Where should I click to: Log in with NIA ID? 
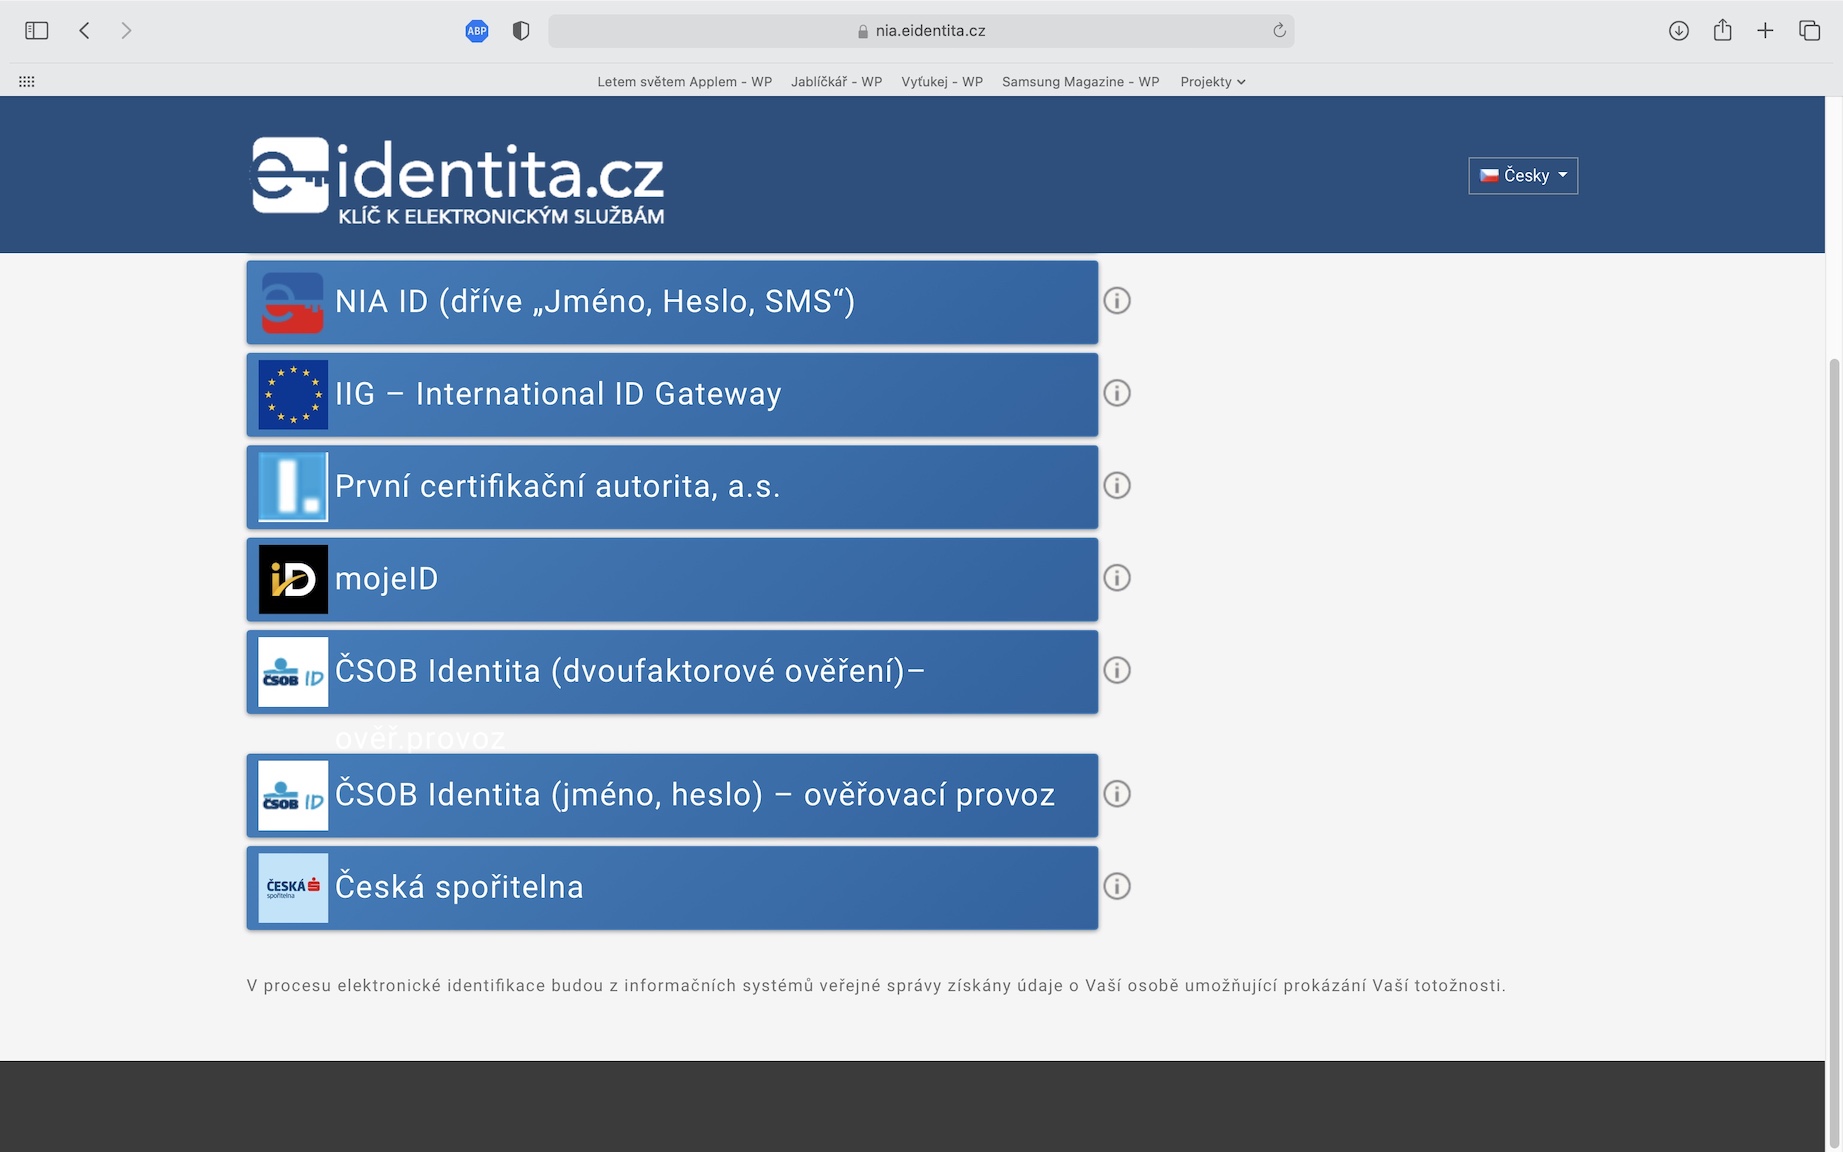pos(672,302)
